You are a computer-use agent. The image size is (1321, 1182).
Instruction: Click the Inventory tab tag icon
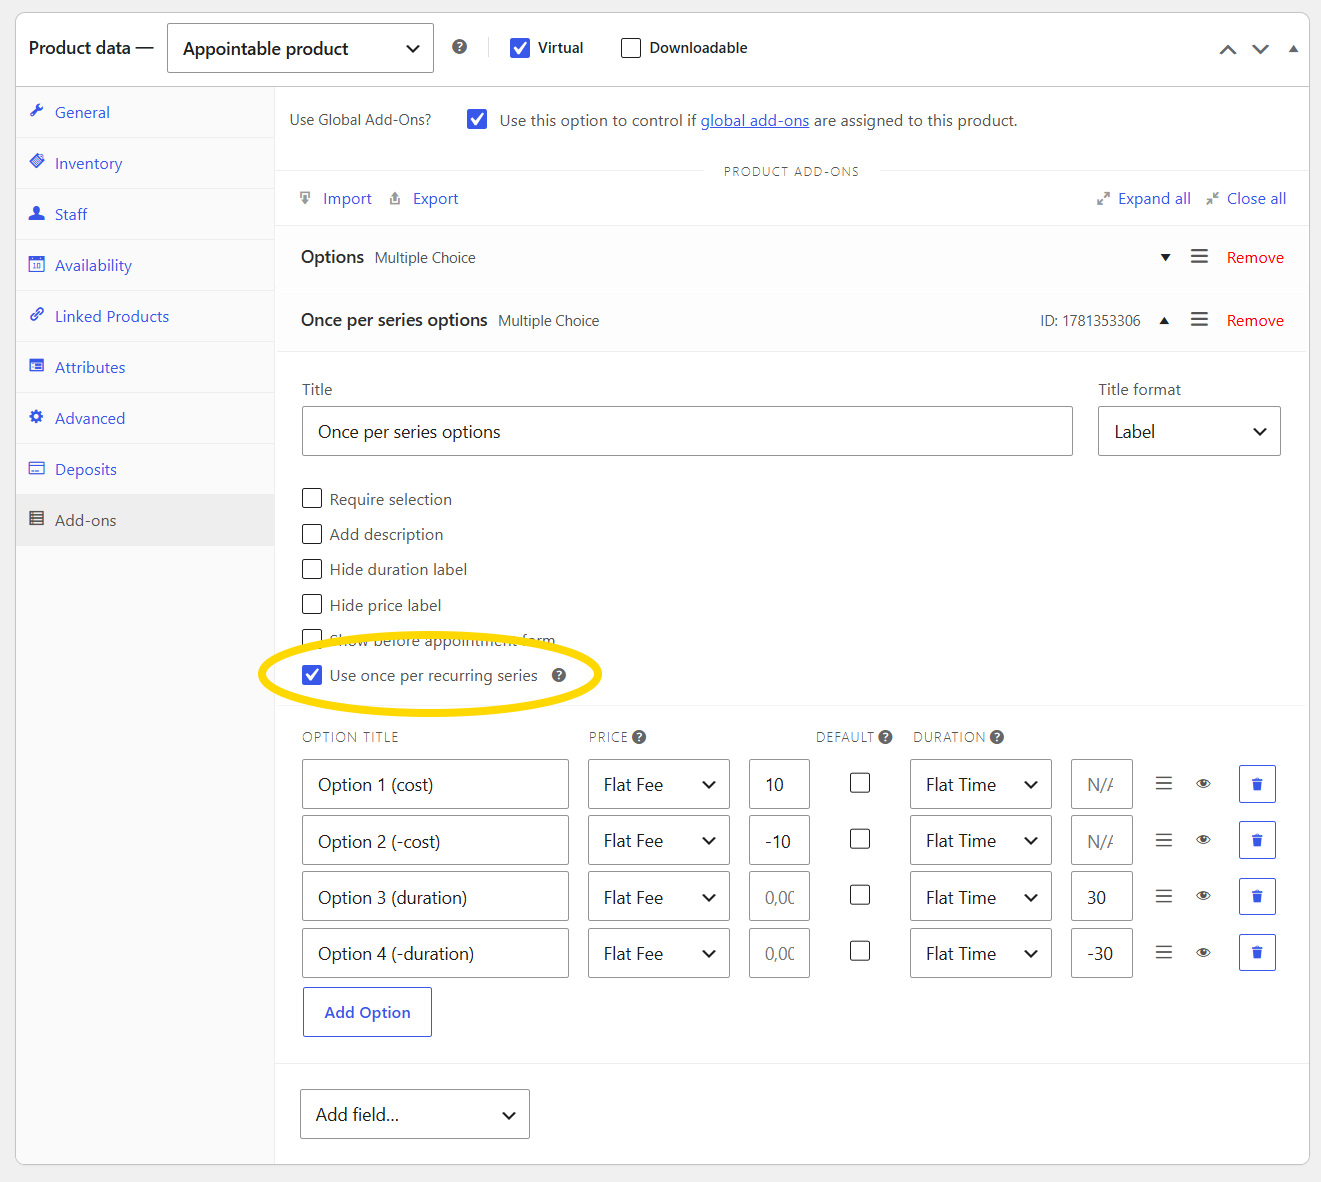point(37,162)
